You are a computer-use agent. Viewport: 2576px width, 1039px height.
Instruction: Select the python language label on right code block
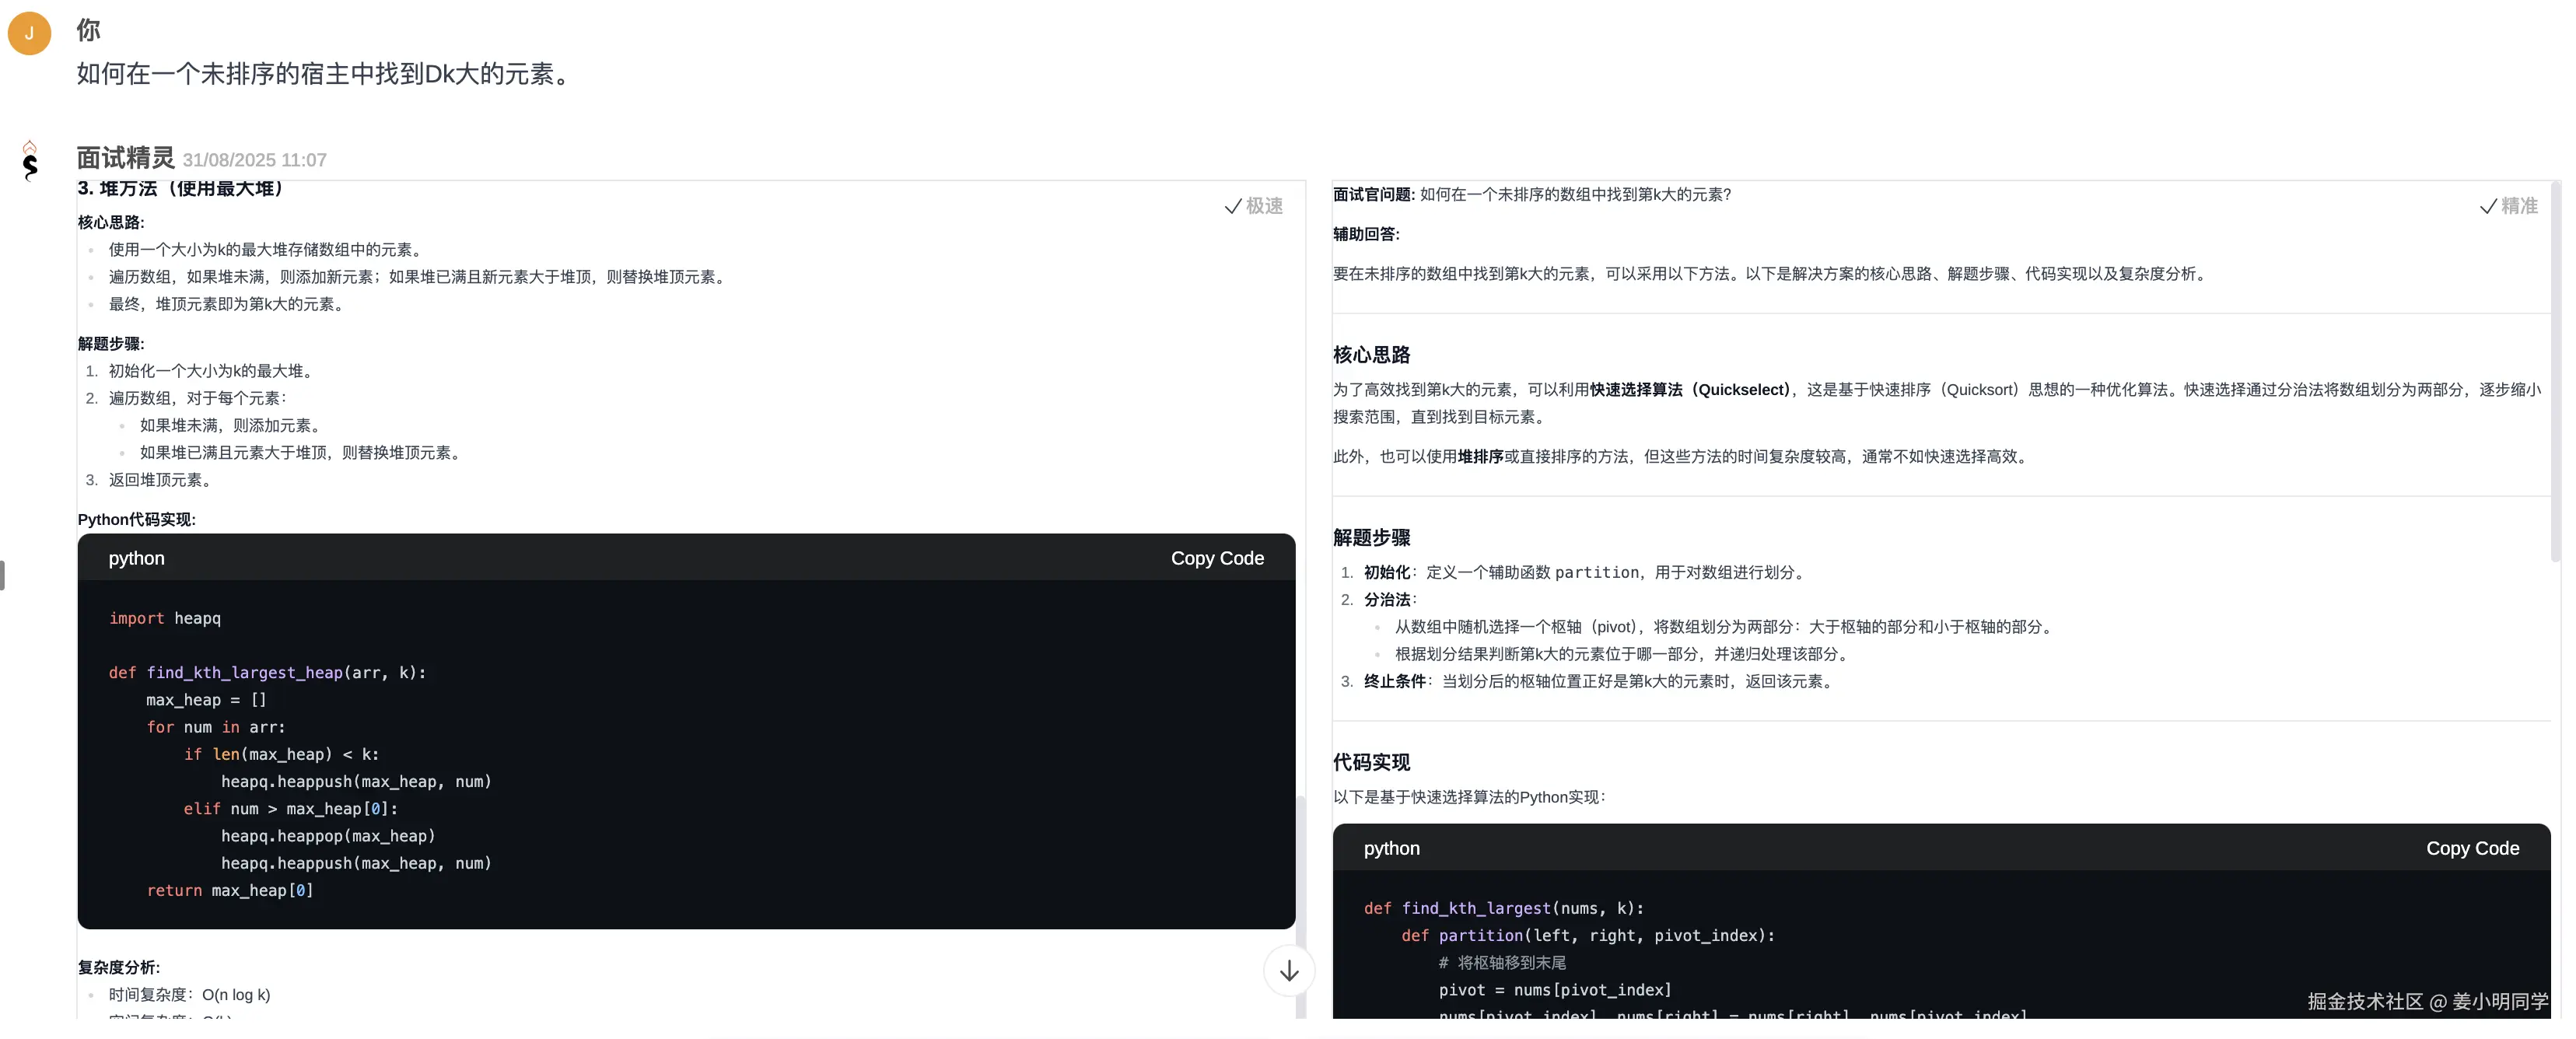click(1391, 848)
